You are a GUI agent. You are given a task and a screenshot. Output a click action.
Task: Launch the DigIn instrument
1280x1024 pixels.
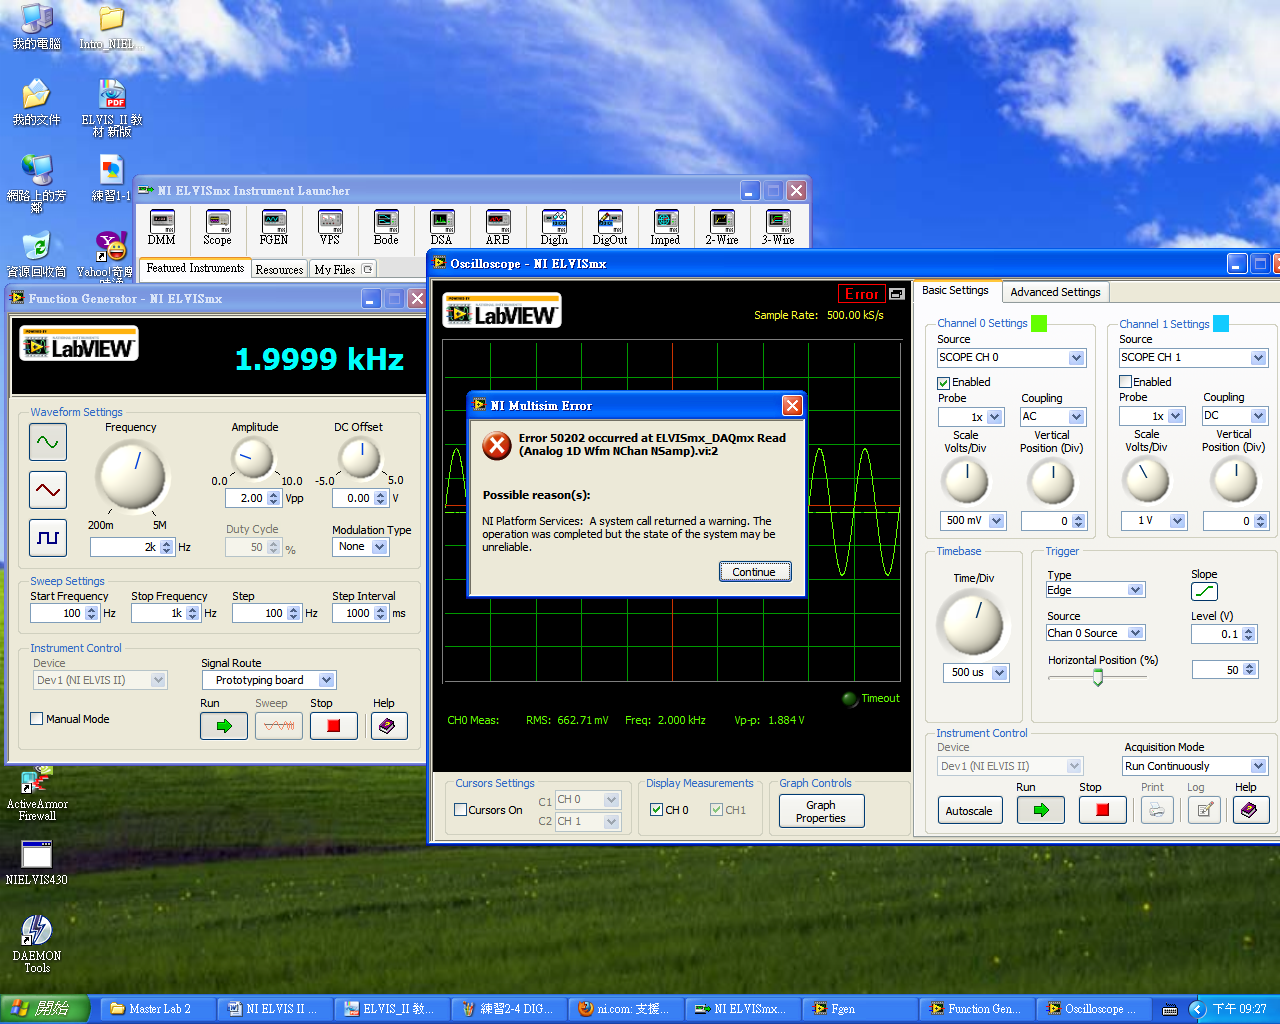pos(554,228)
